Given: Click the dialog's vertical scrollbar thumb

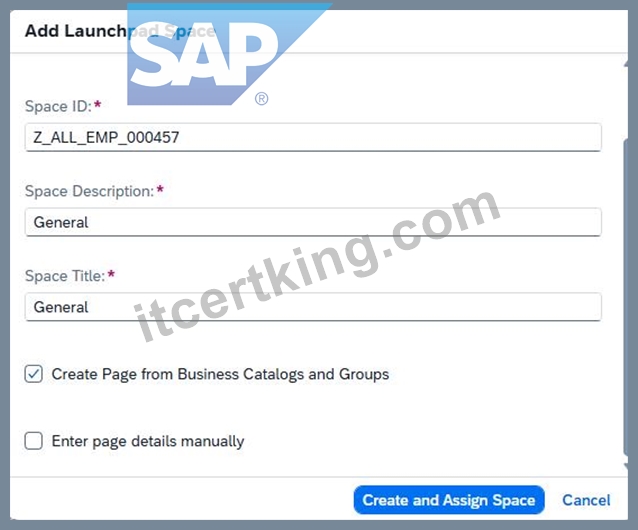Looking at the screenshot, I should (626, 299).
